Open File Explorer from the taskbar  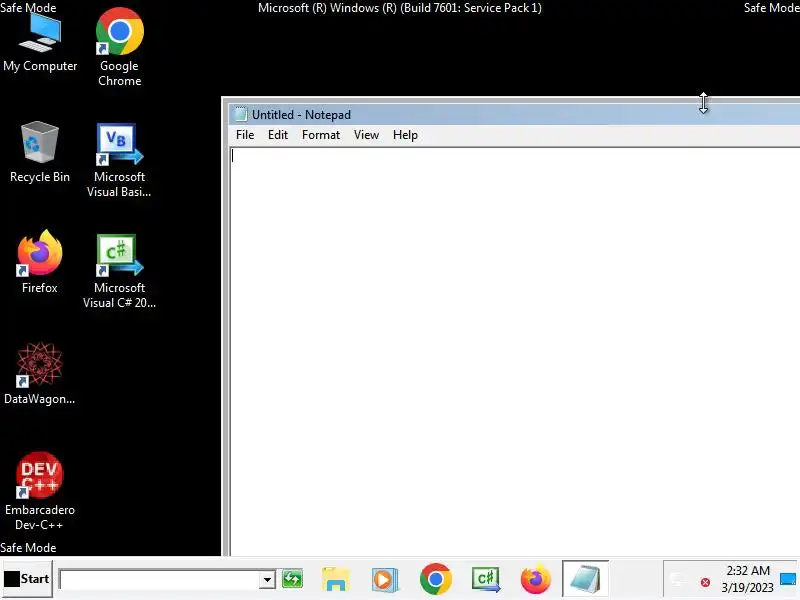(335, 579)
